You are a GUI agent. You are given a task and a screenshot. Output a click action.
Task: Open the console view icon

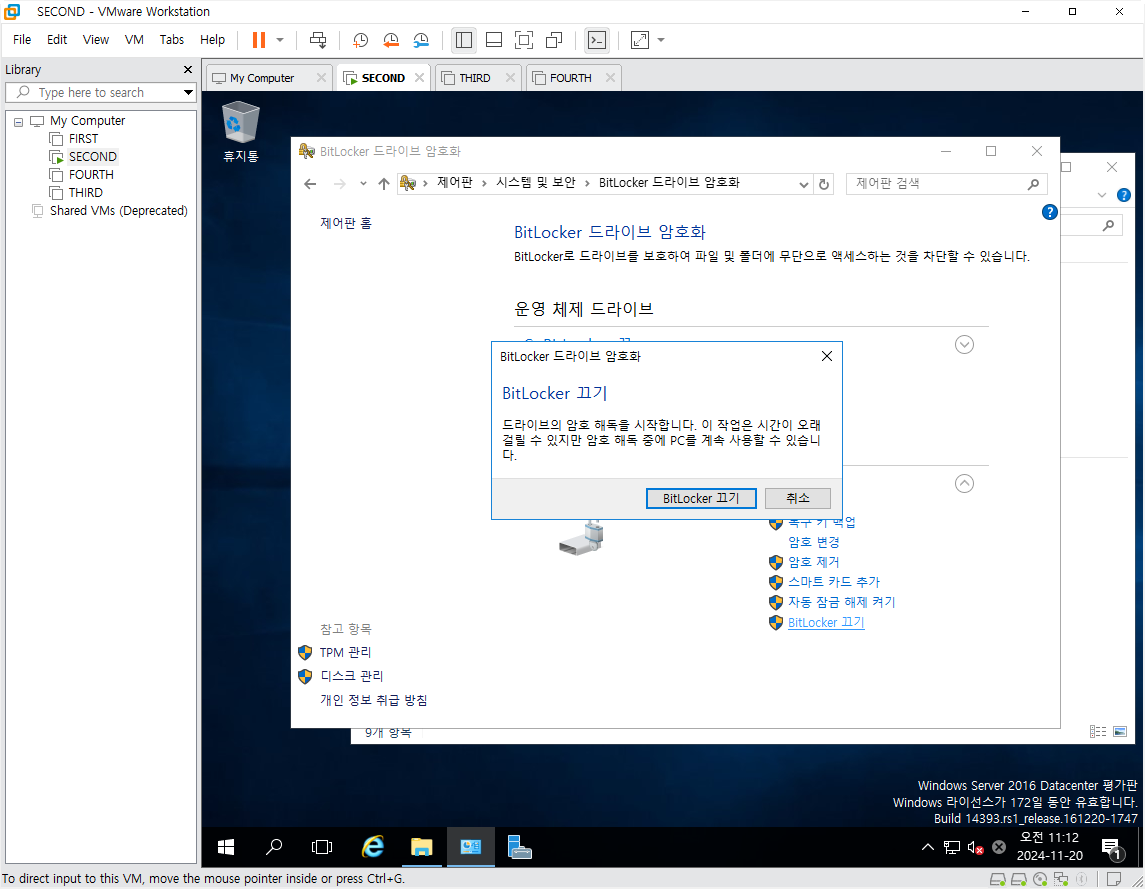pos(597,40)
